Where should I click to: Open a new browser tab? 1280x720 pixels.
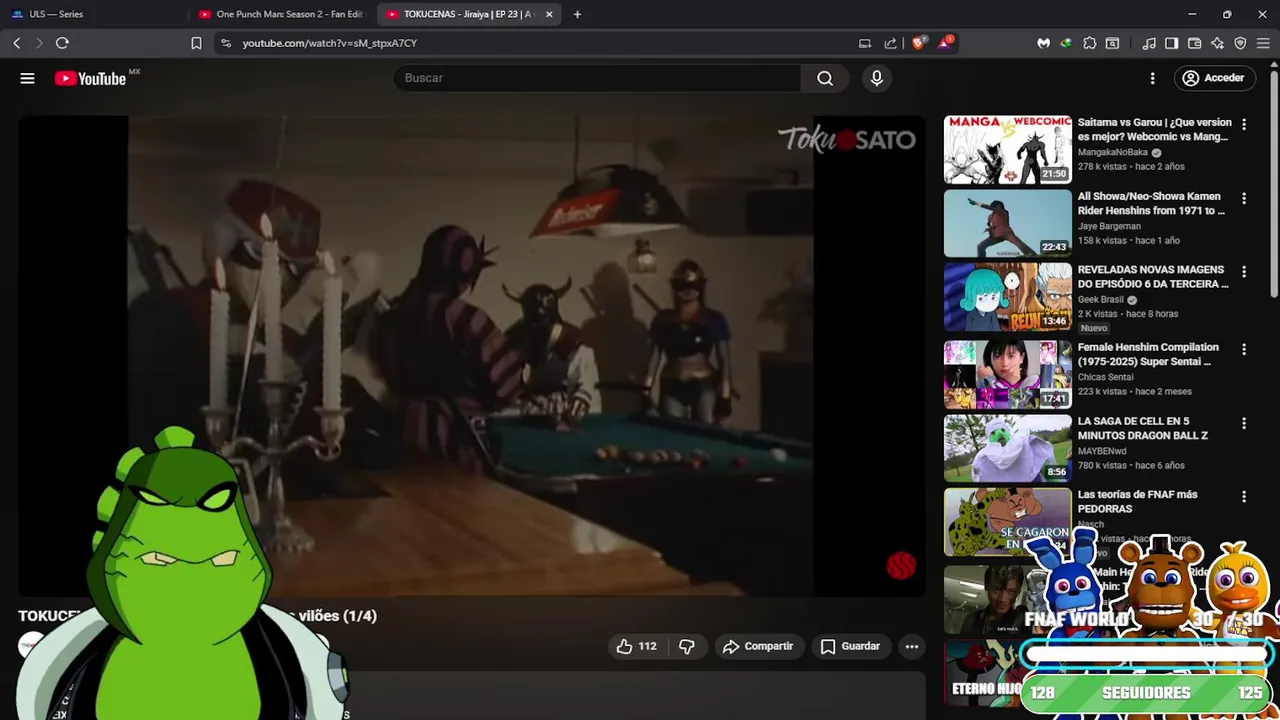point(577,14)
